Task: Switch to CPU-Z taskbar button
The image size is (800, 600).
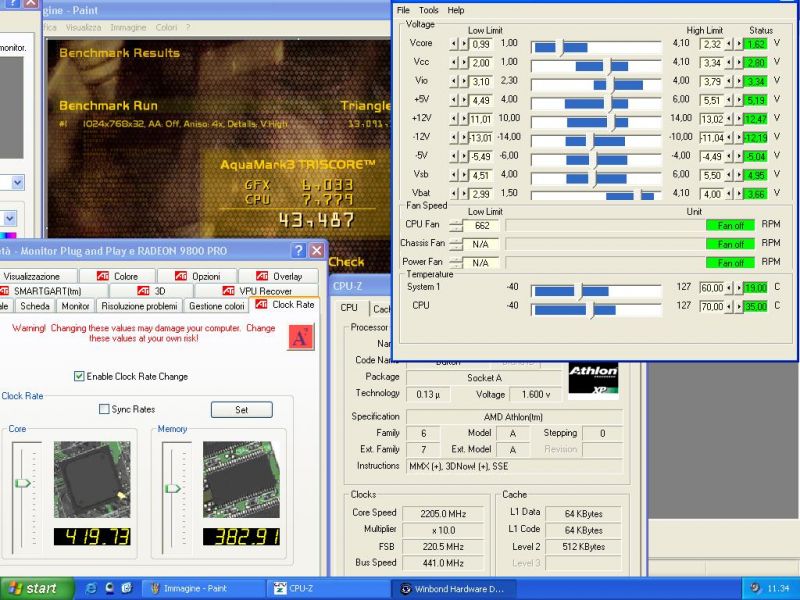Action: point(327,588)
